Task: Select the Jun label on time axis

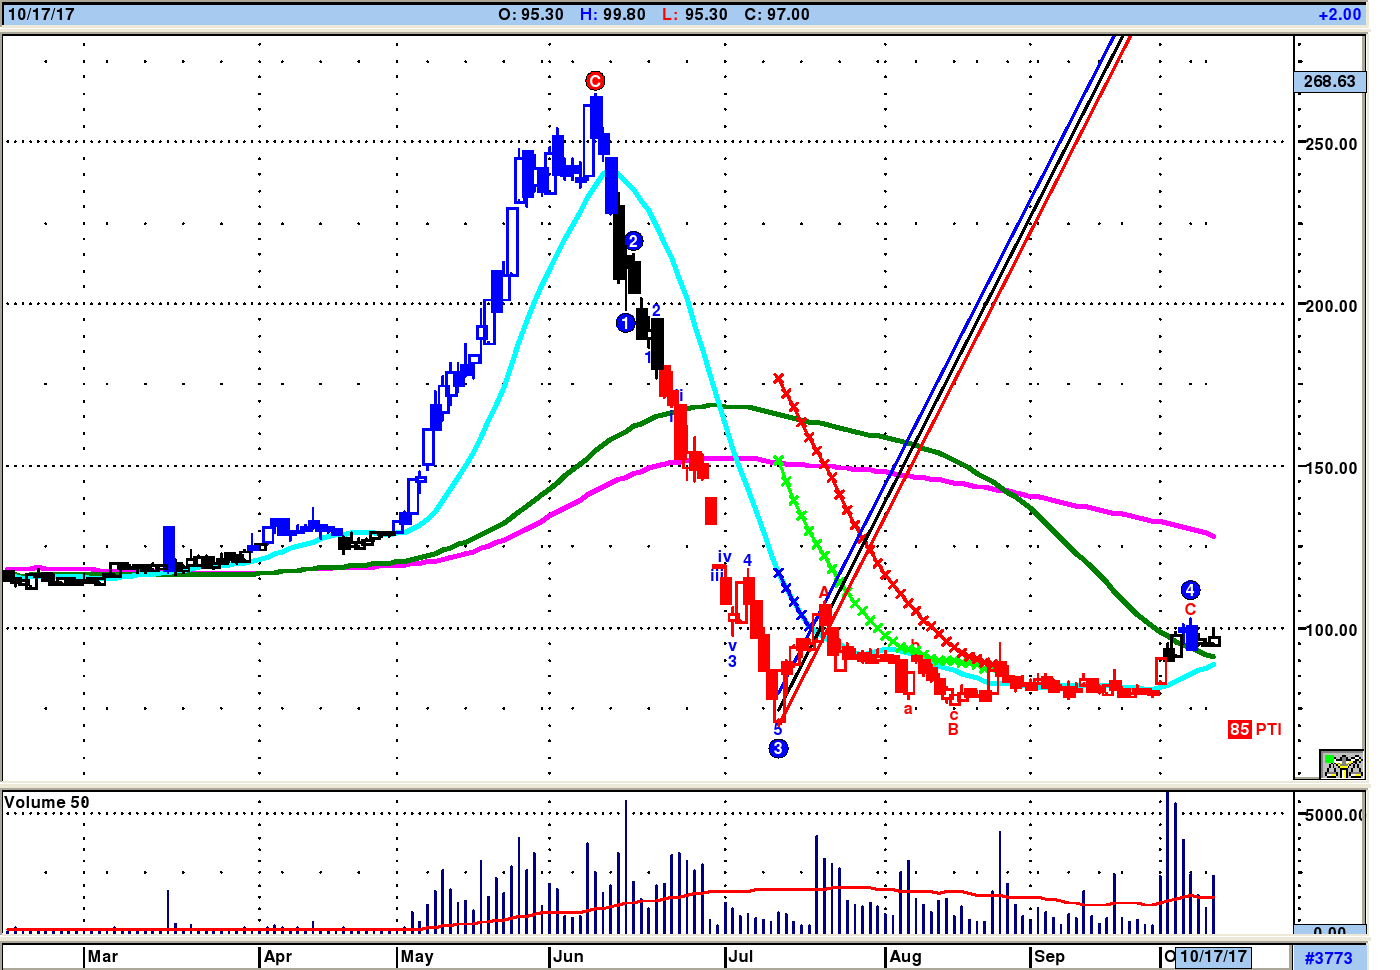Action: 568,956
